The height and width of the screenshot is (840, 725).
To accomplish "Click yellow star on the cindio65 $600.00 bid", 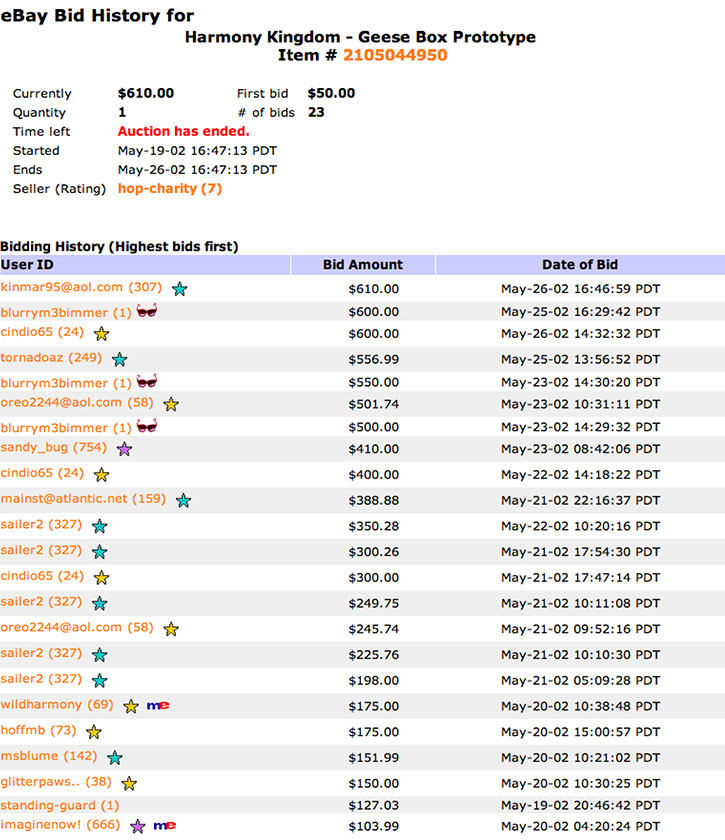I will click(x=101, y=334).
